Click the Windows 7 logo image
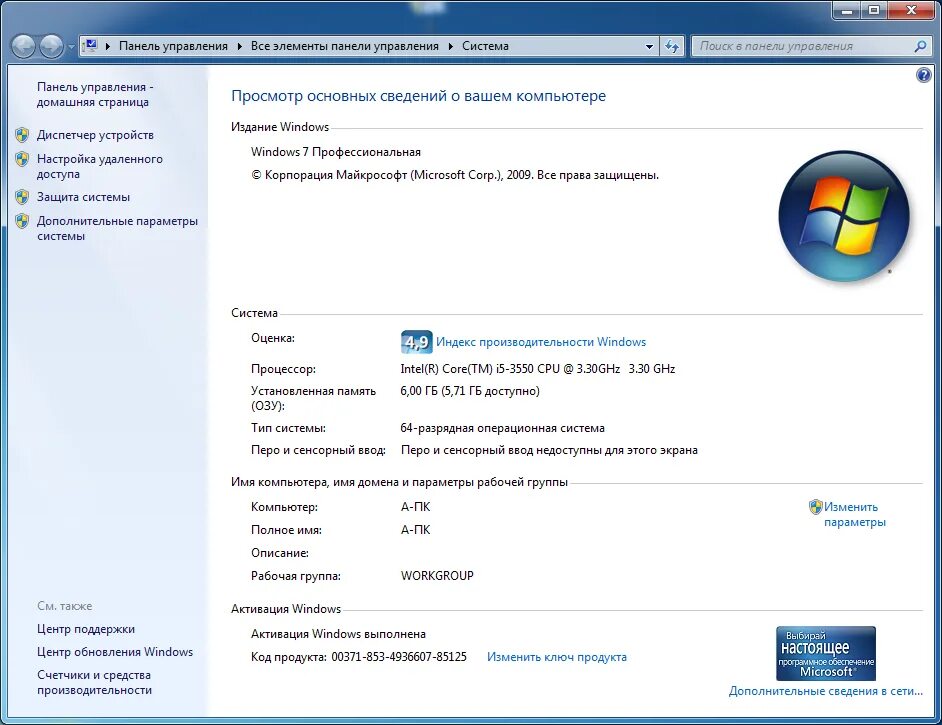This screenshot has height=725, width=942. [844, 216]
